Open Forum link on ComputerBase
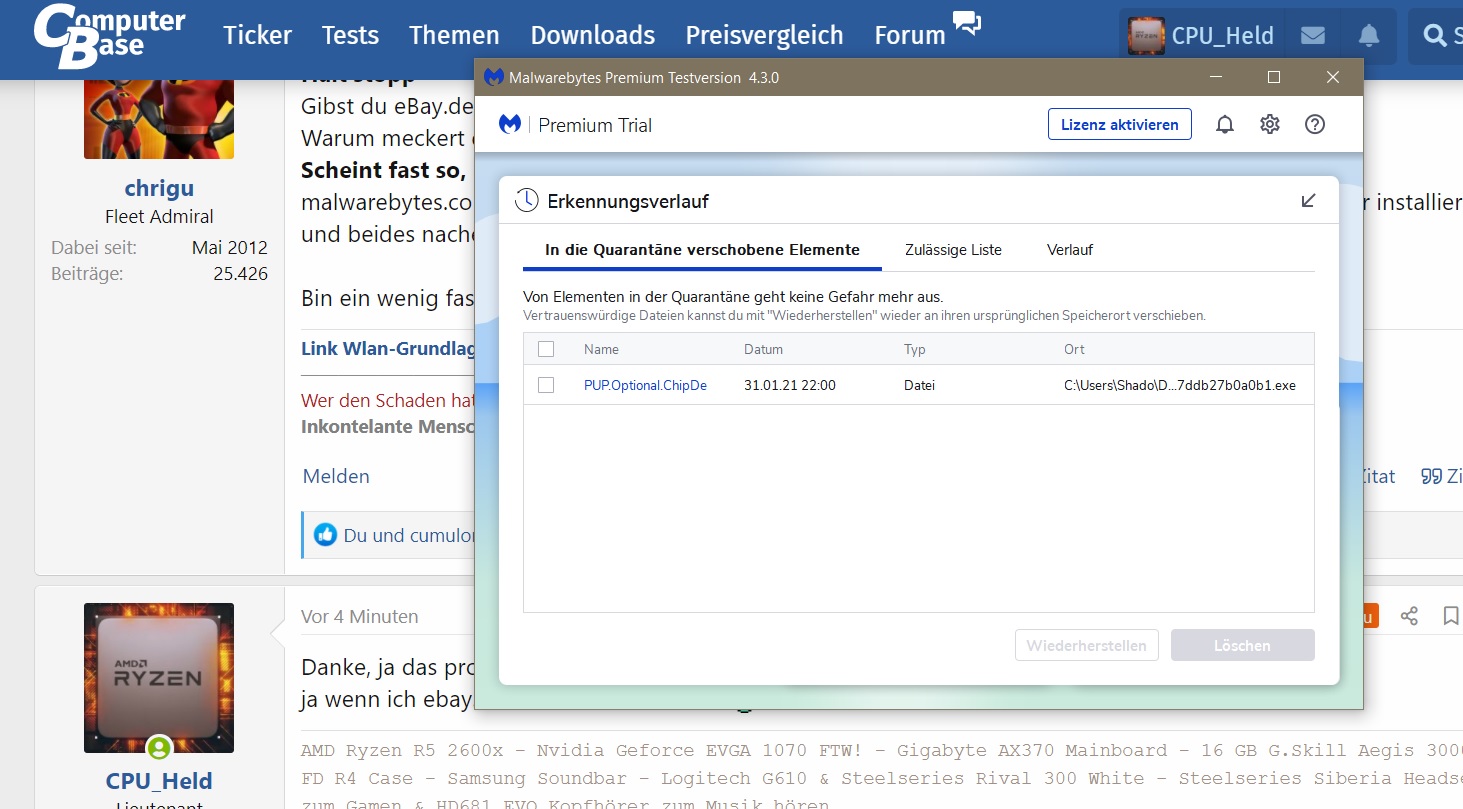Screen dimensions: 1463x809 tap(910, 35)
